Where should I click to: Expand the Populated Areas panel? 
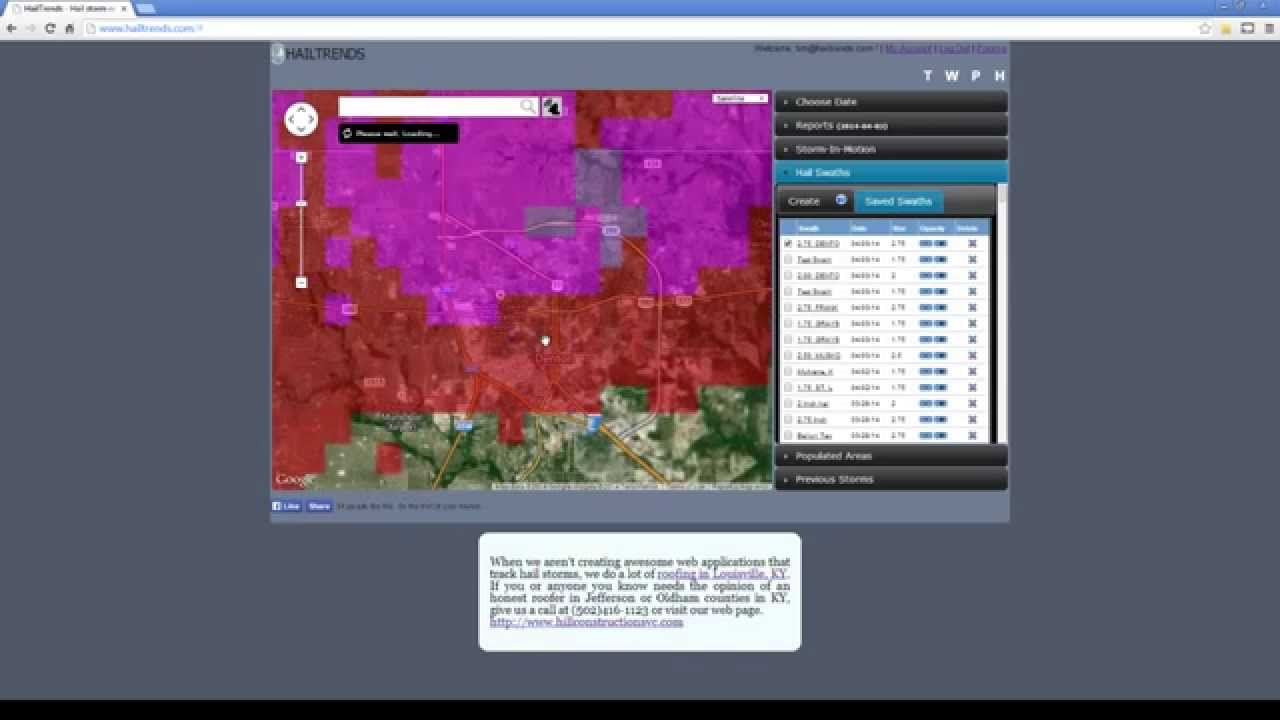tap(891, 456)
